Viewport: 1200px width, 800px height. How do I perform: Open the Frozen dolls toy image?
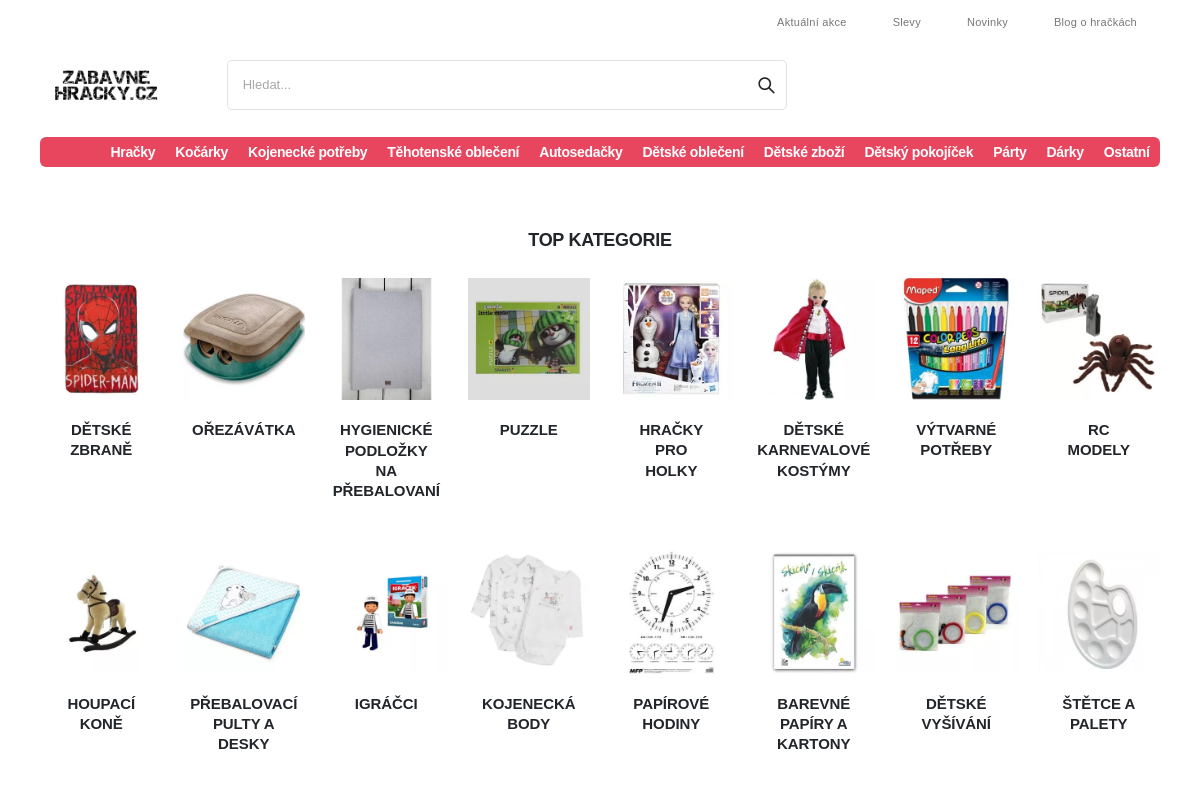pos(671,339)
